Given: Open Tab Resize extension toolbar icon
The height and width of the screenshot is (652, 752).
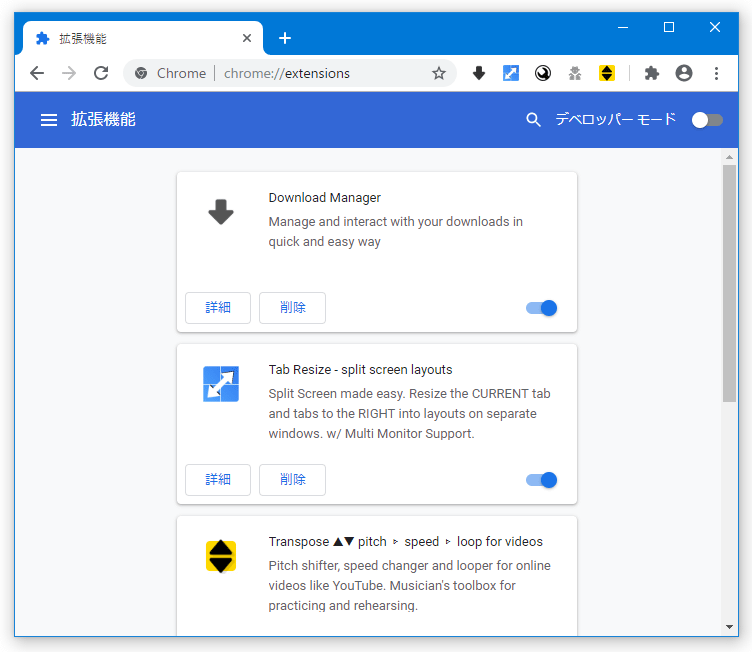Looking at the screenshot, I should coord(511,73).
